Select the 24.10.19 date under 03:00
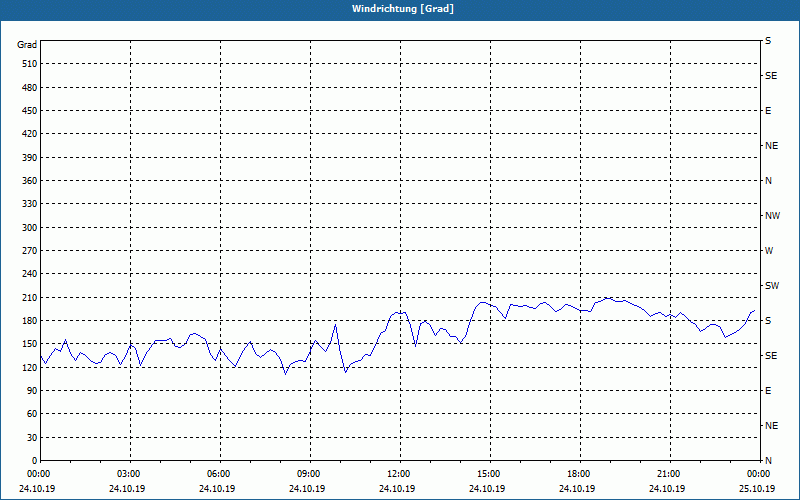 point(127,488)
